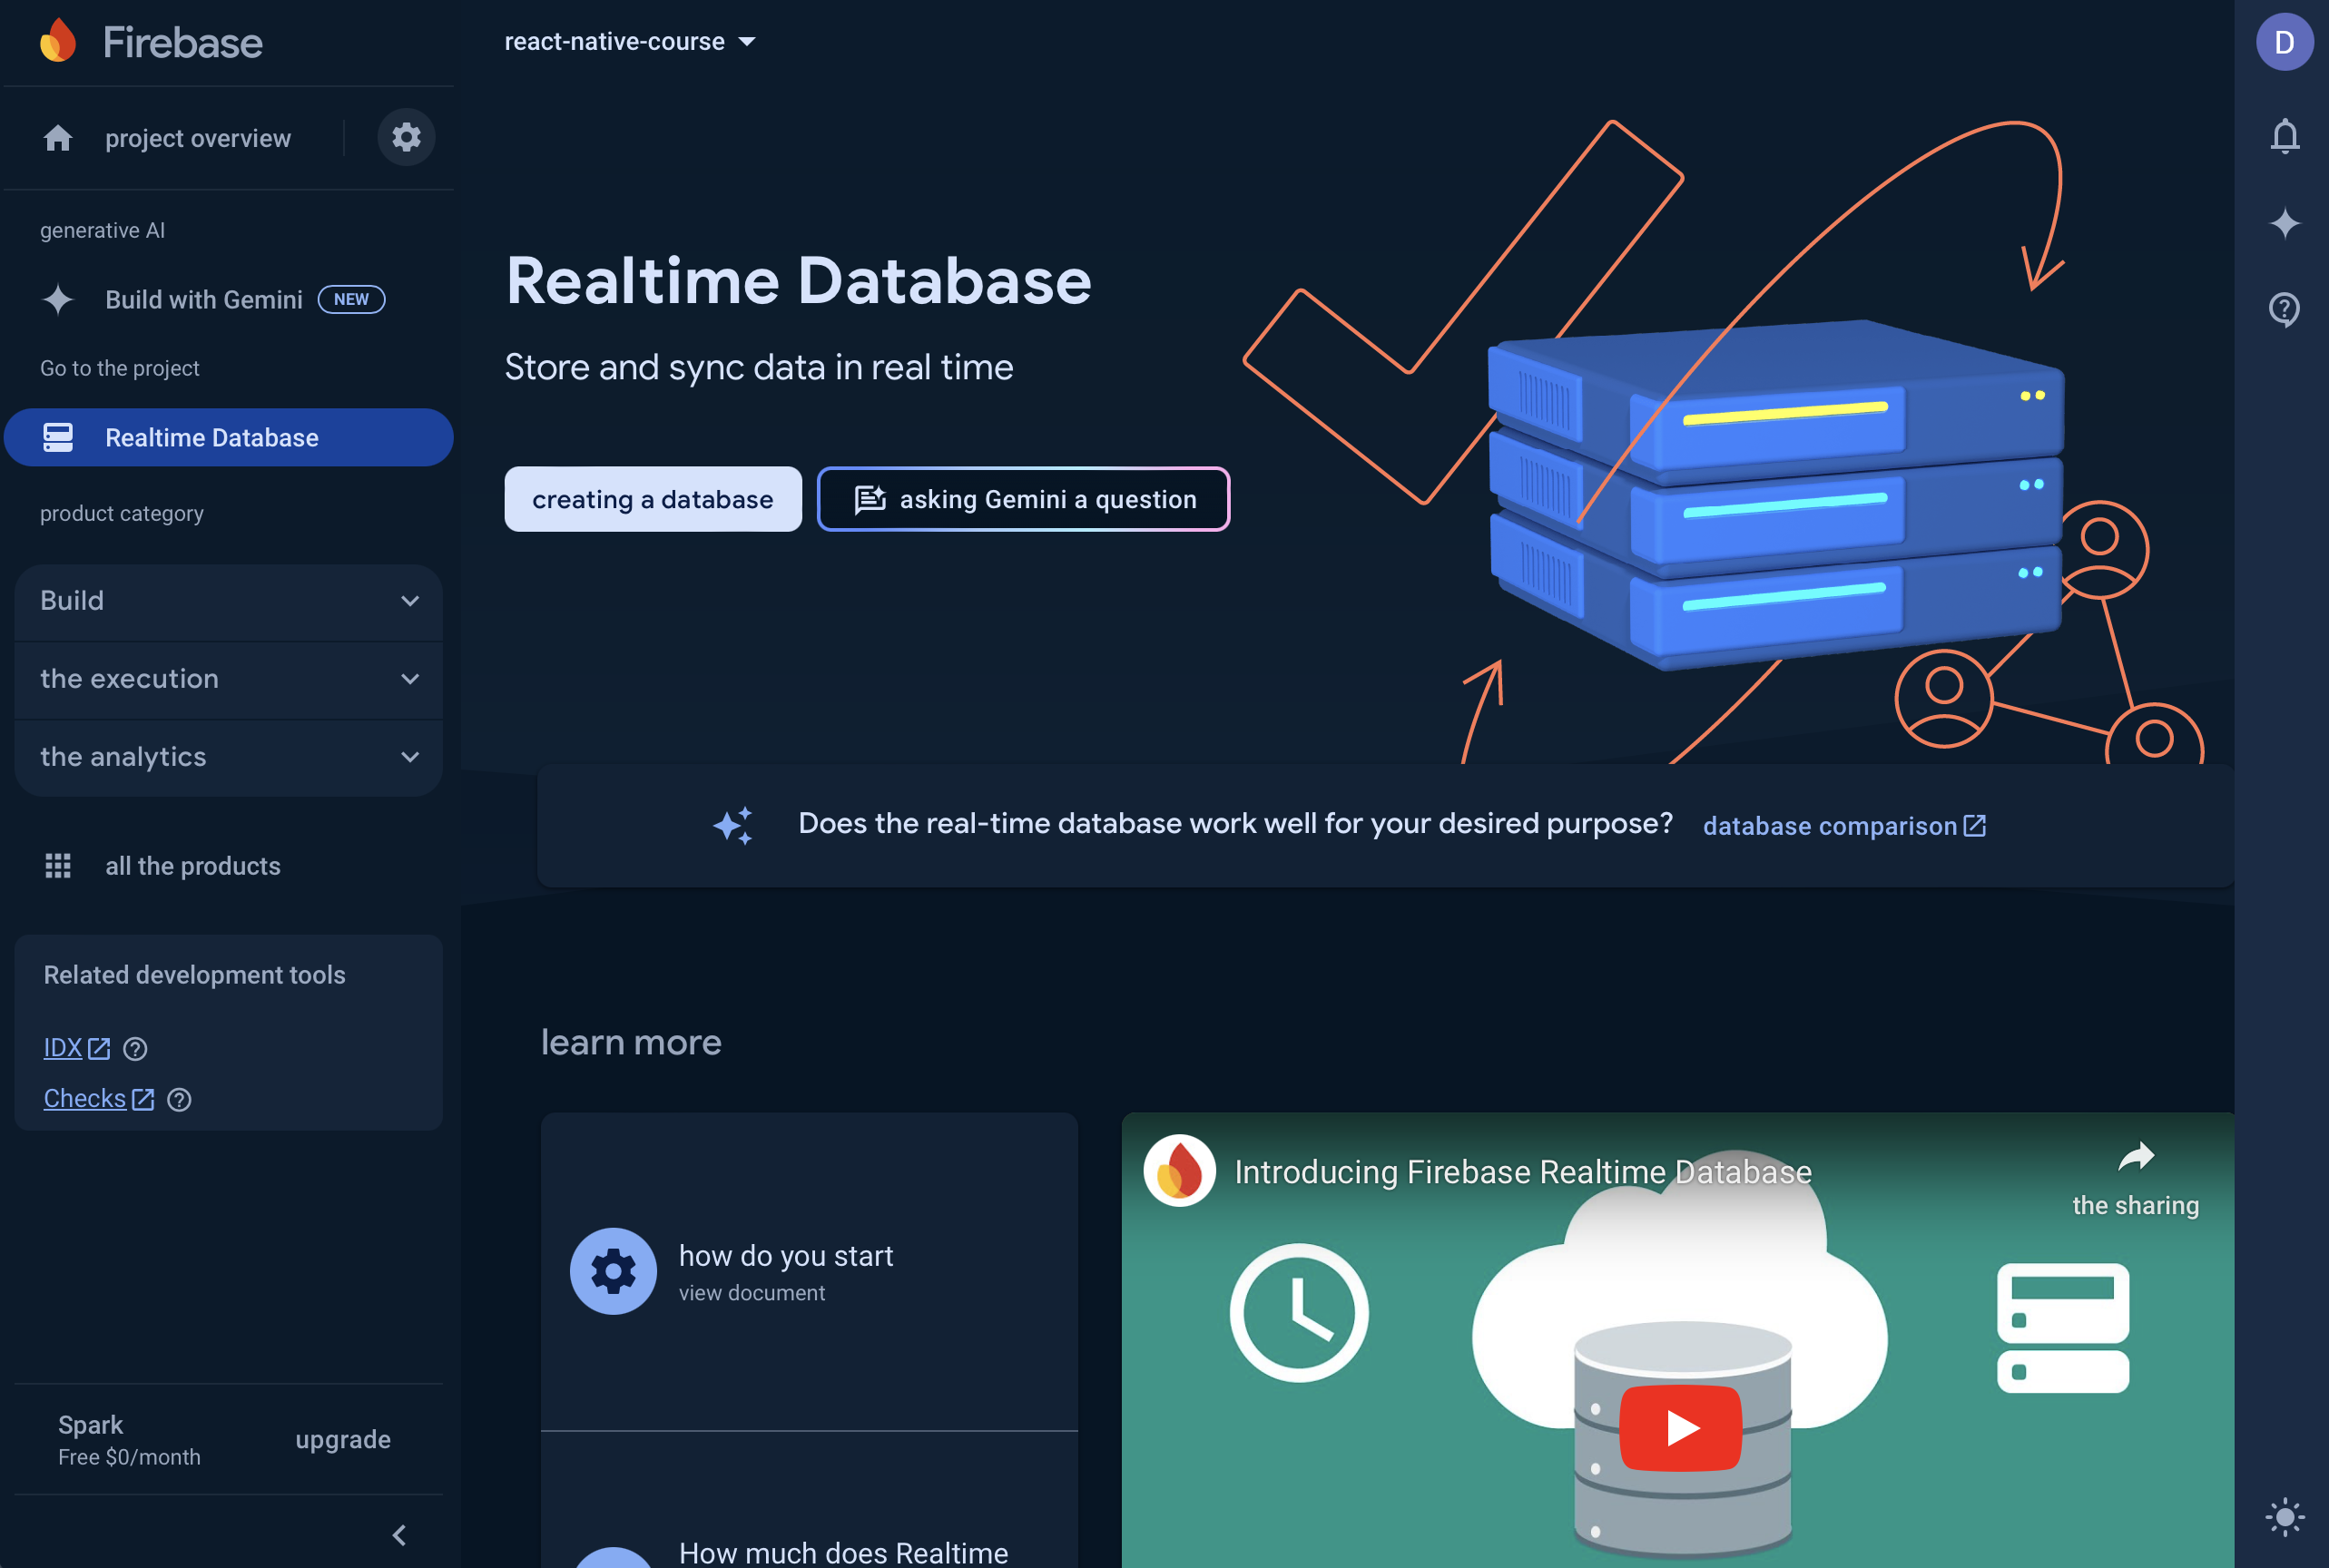The image size is (2329, 1568).
Task: Play the Introducing Firebase Realtime Database video
Action: coord(1681,1428)
